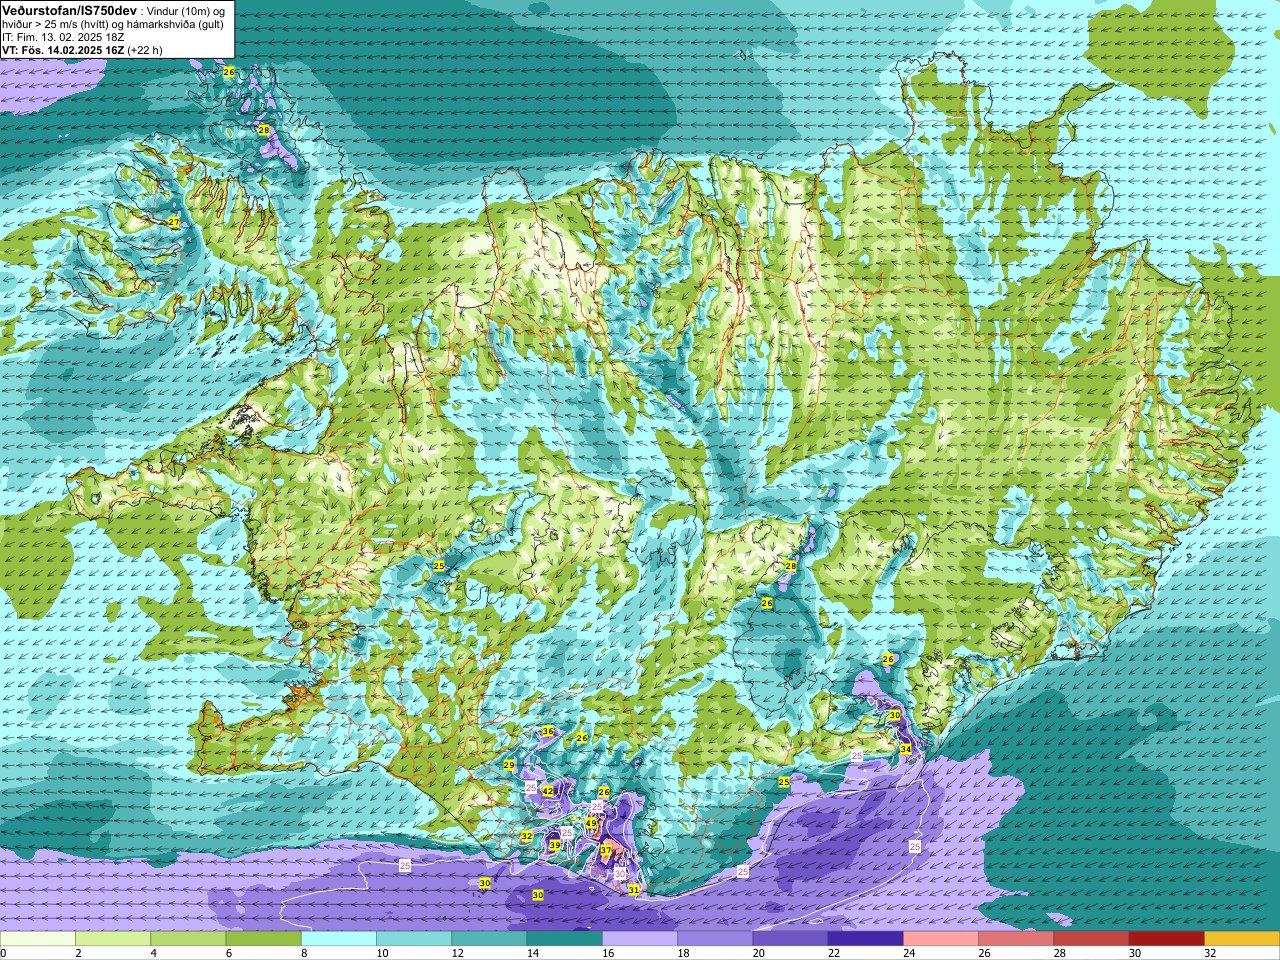Click the 2–4 m/s legend color swatch
This screenshot has height=960, width=1280.
113,939
